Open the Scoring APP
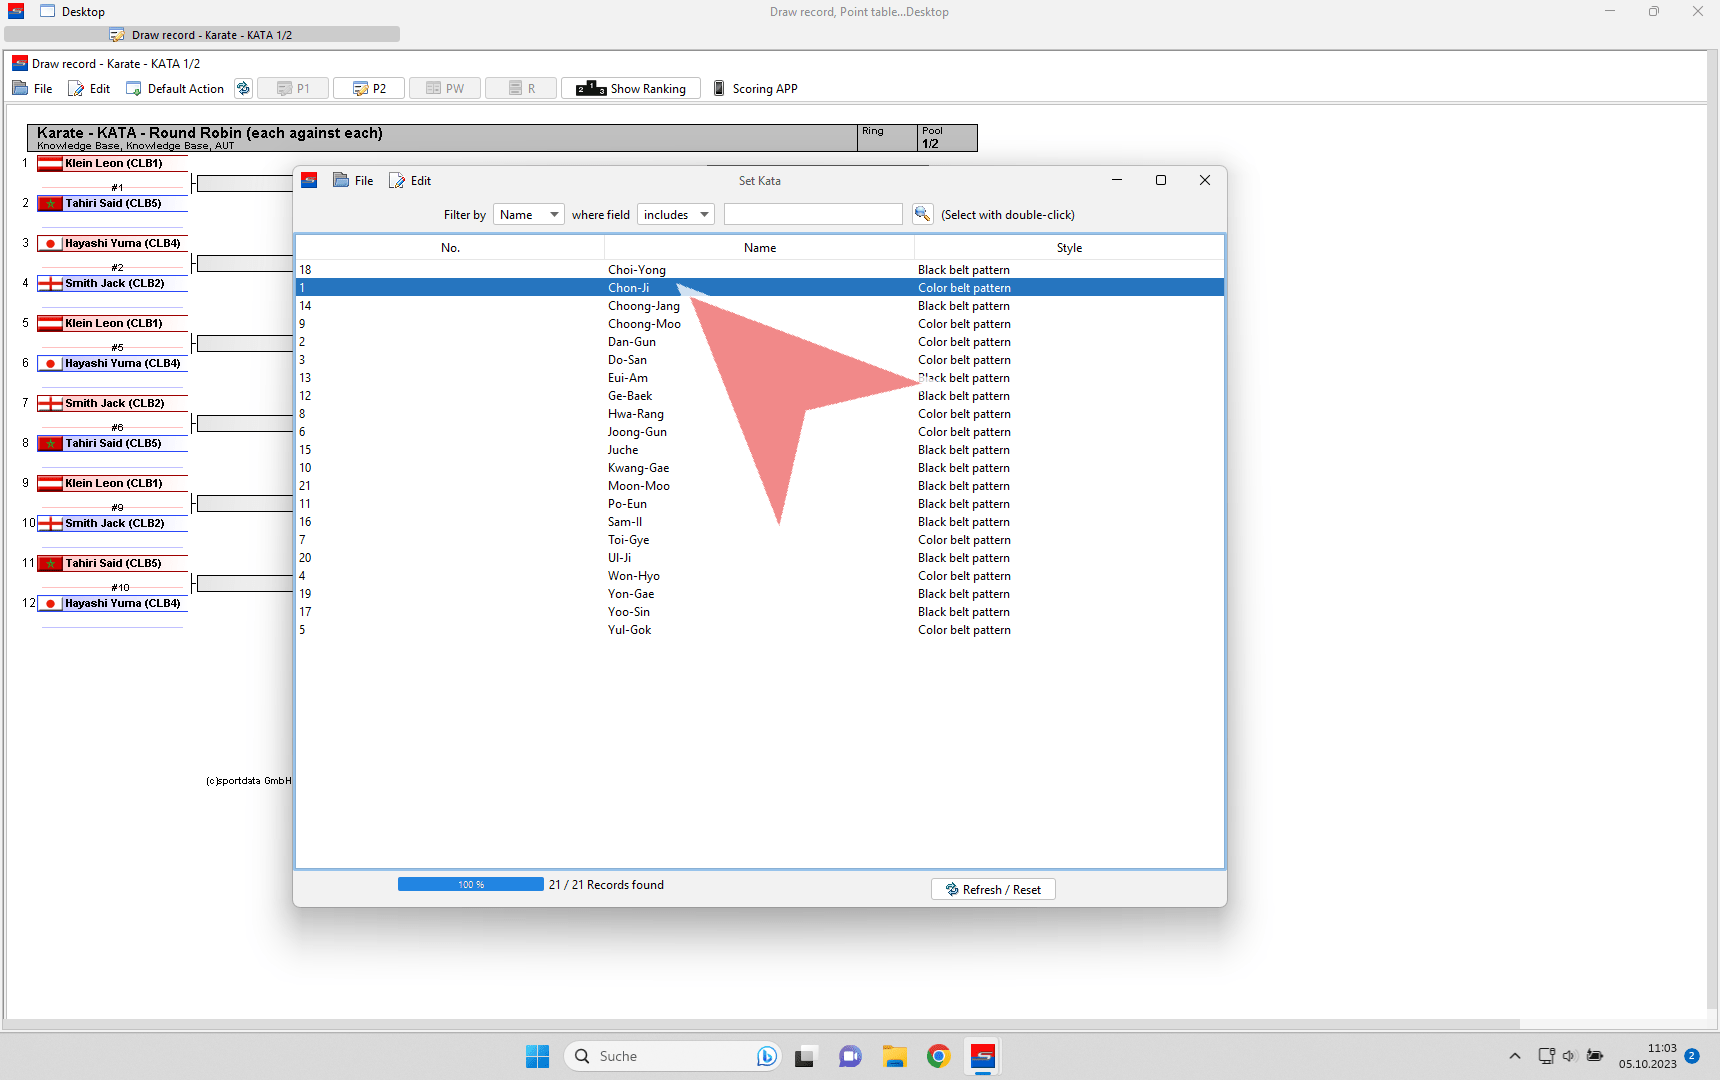 tap(755, 89)
